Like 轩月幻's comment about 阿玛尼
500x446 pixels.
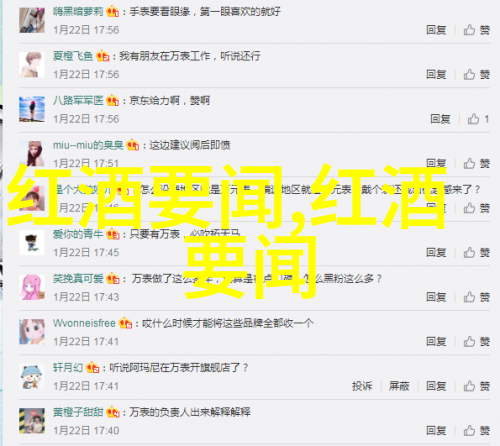[476, 386]
